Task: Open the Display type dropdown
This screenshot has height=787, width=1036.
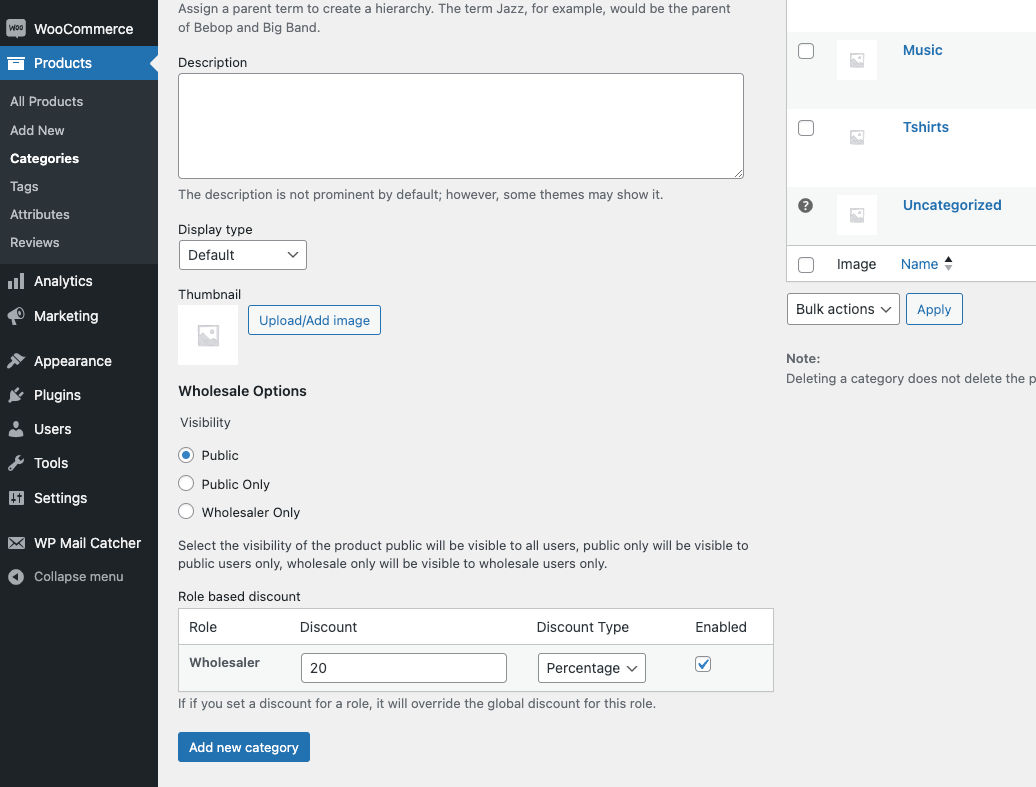Action: [242, 255]
